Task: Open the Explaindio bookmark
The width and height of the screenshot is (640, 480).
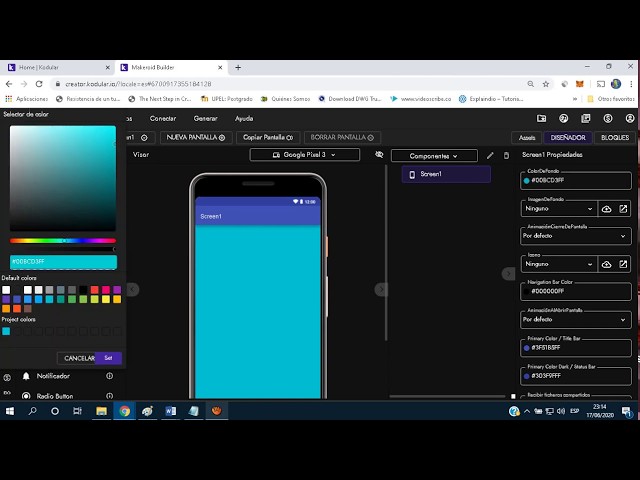Action: tap(491, 99)
